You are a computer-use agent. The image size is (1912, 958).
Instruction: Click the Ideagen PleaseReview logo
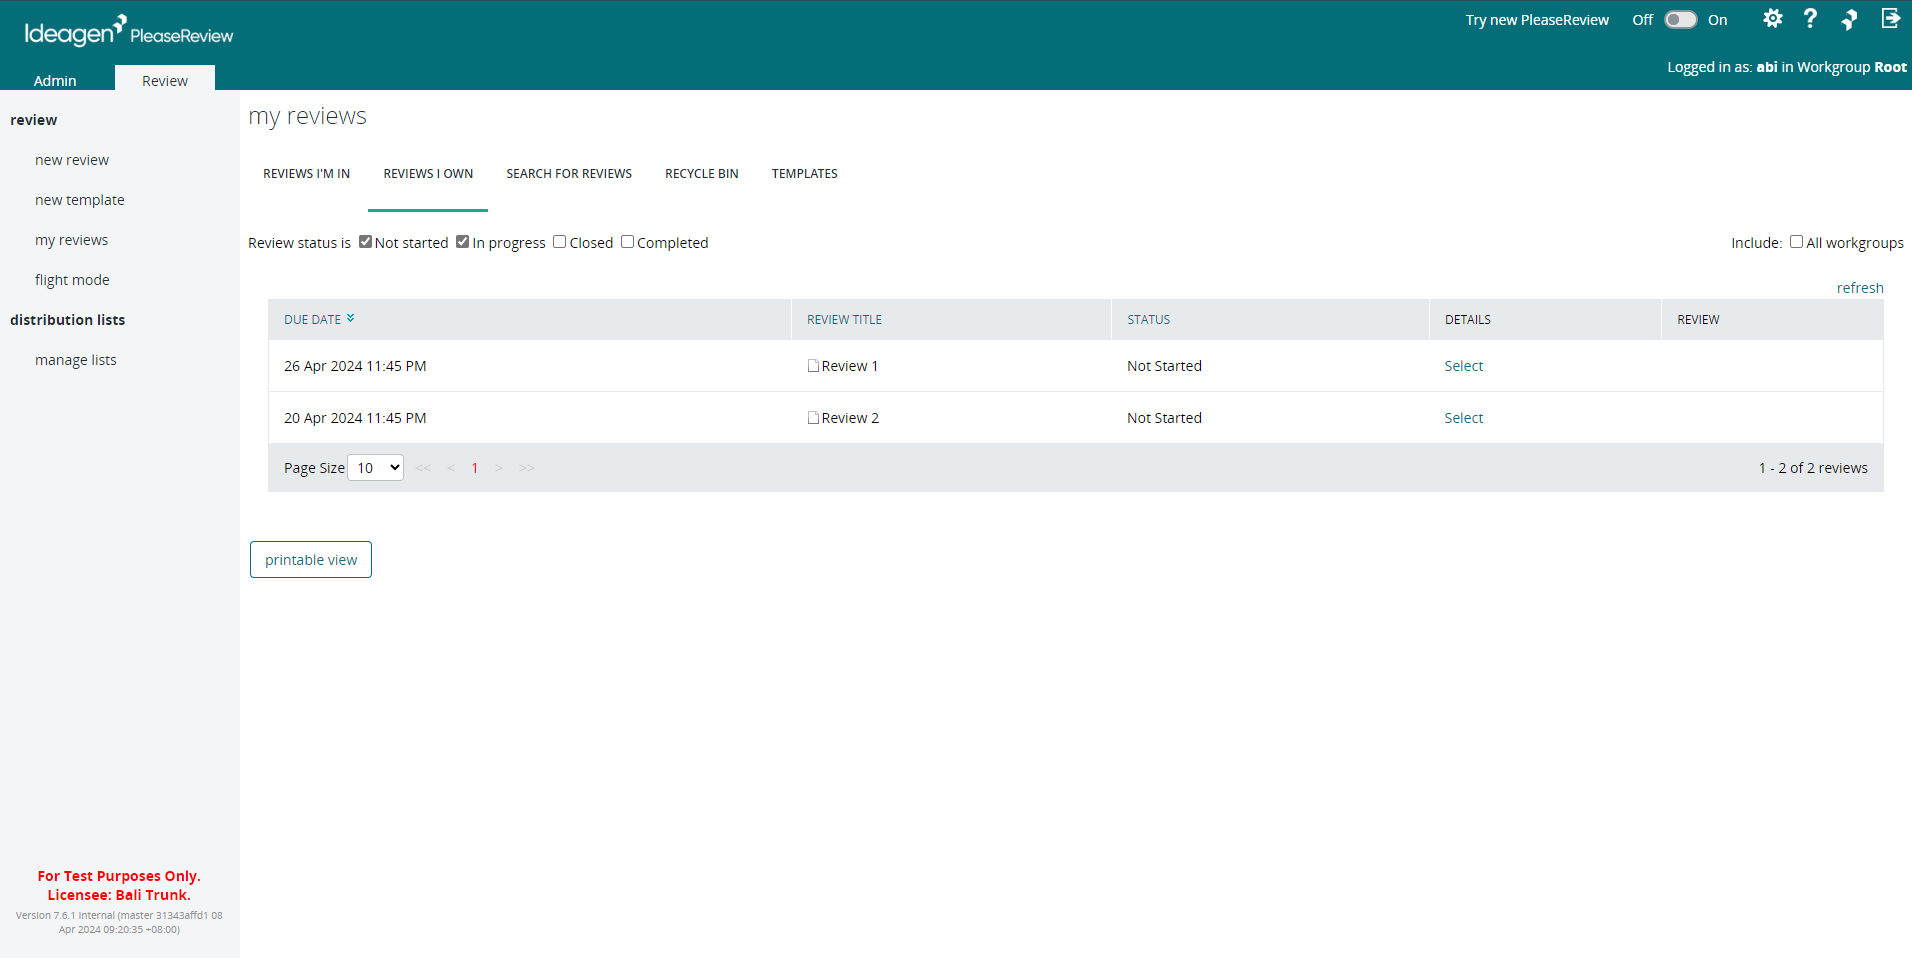128,32
